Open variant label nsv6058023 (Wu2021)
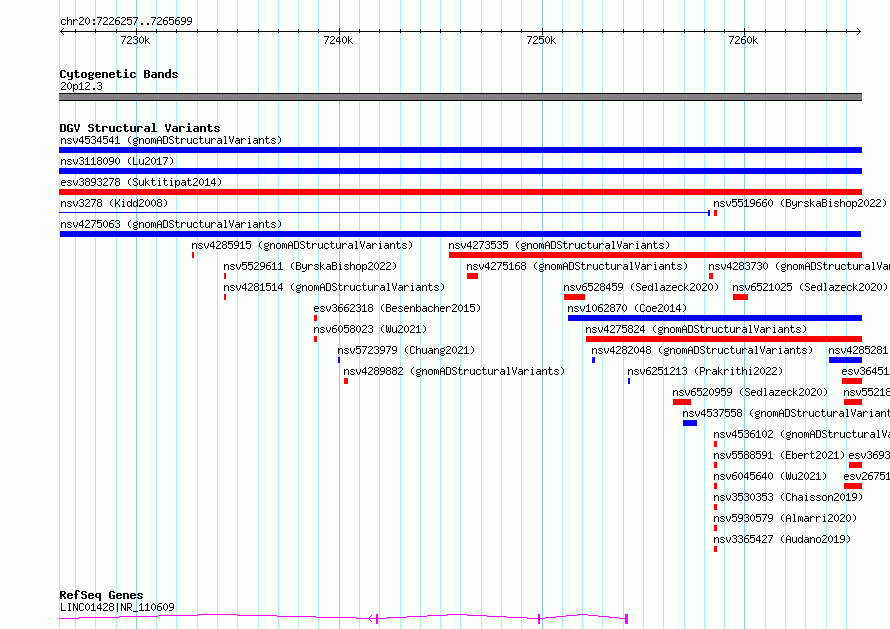The width and height of the screenshot is (890, 629). tap(370, 329)
